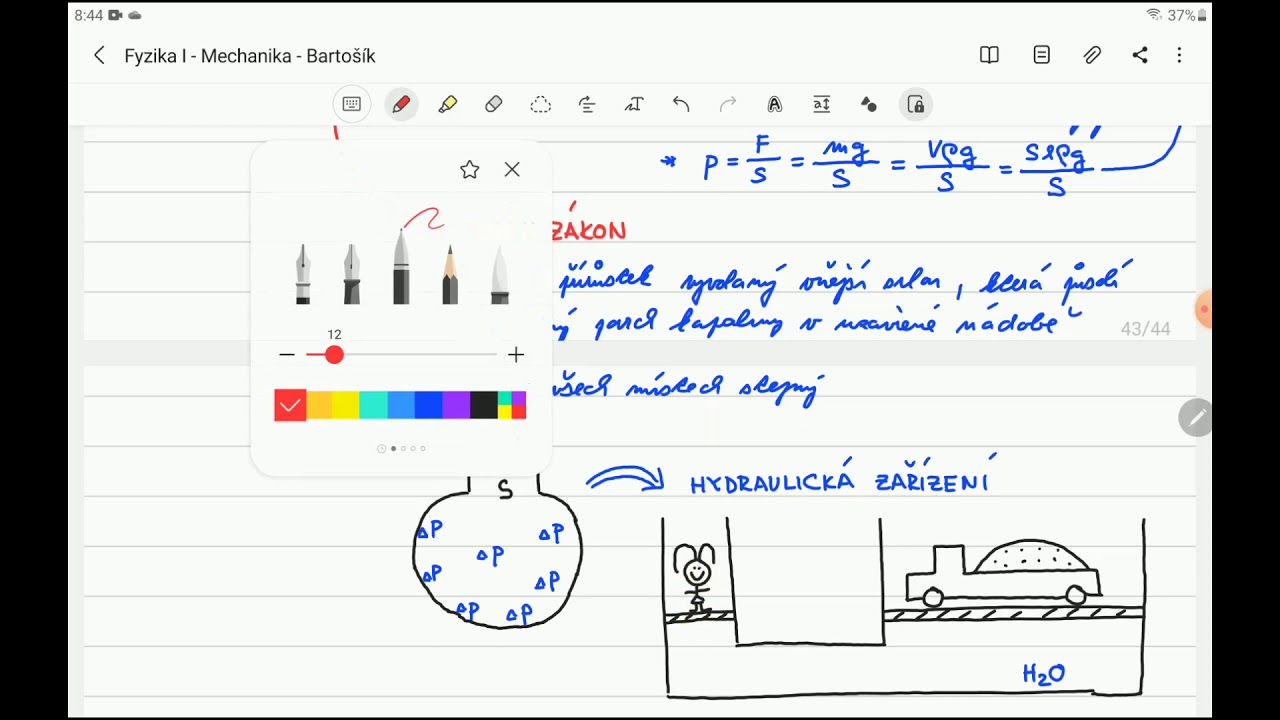Increase pen thickness with plus
The width and height of the screenshot is (1280, 720).
pyautogui.click(x=516, y=355)
